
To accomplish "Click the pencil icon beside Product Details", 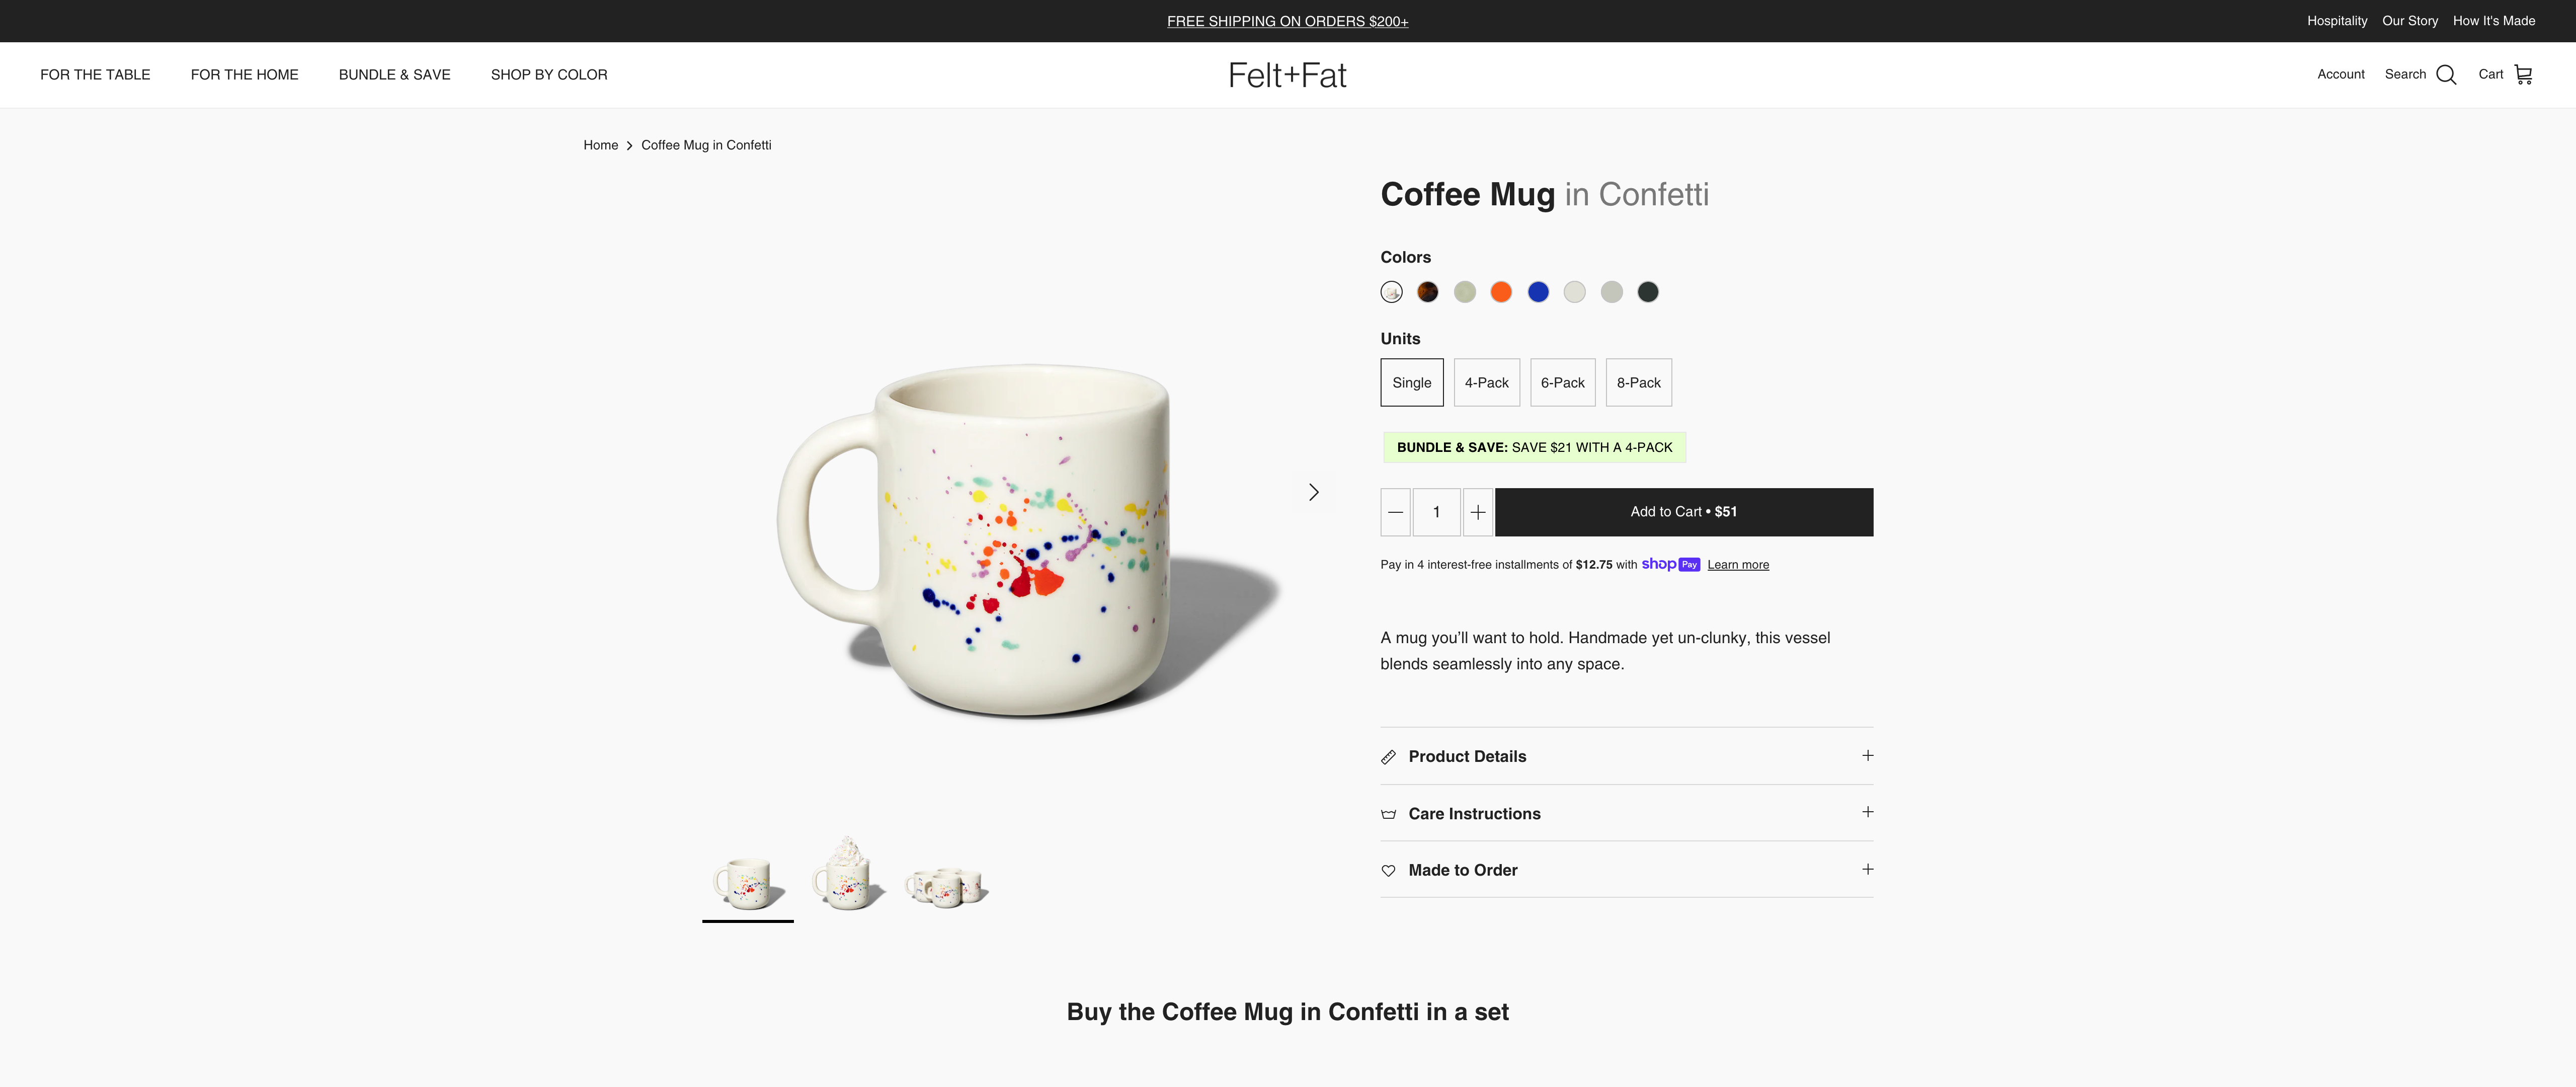I will tap(1388, 757).
